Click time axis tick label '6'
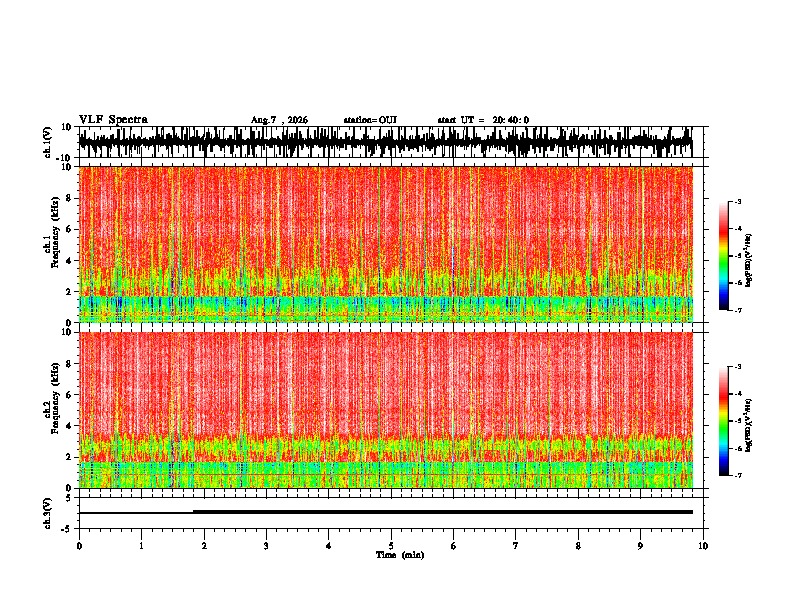 coord(453,546)
